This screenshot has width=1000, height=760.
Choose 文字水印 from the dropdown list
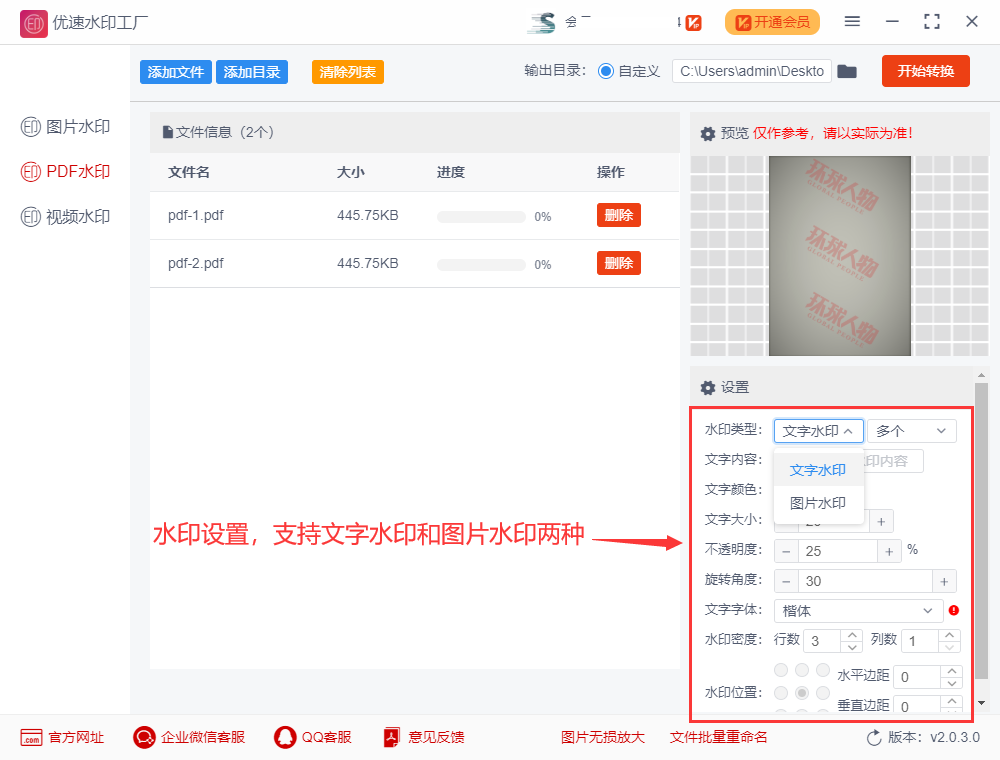819,470
